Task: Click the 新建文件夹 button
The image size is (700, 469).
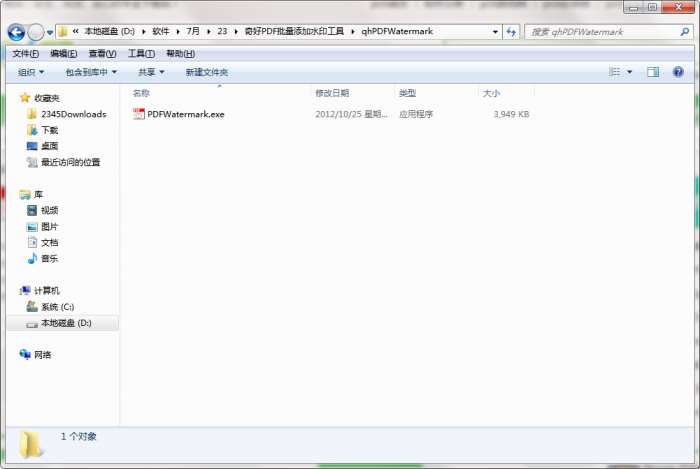Action: pos(207,72)
